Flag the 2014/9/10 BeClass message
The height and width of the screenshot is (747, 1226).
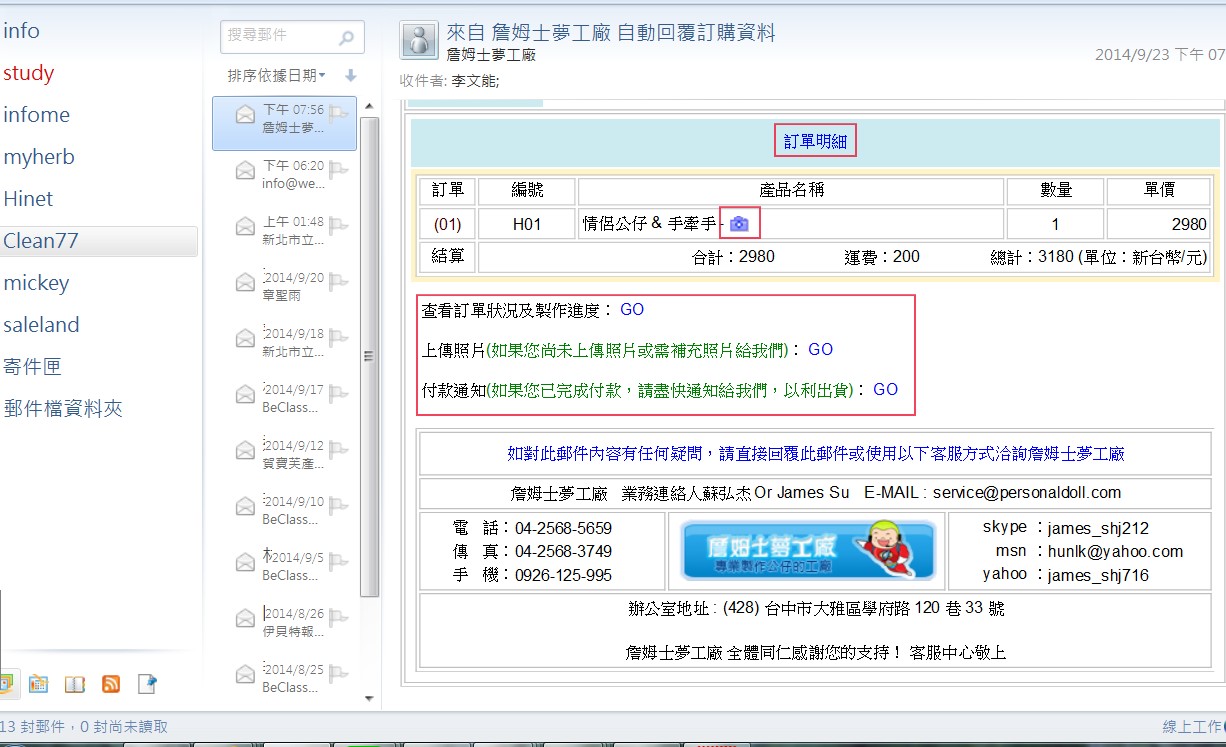tap(338, 505)
